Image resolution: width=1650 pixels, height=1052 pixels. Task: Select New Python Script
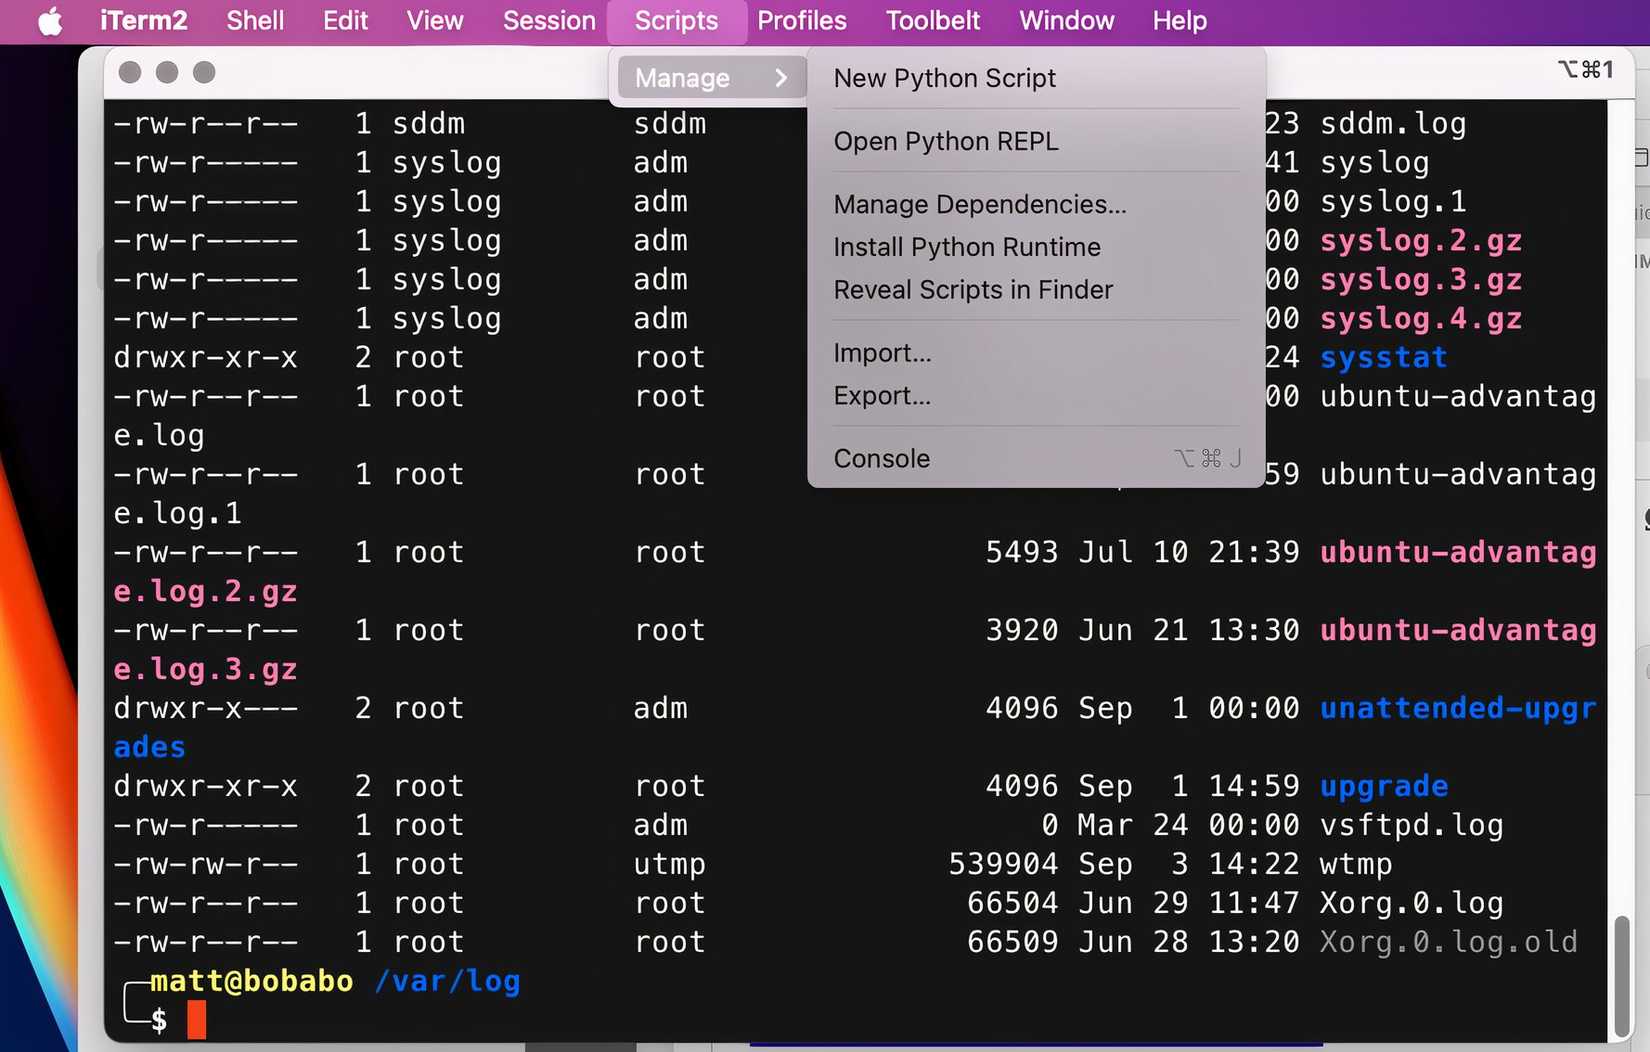(x=944, y=78)
